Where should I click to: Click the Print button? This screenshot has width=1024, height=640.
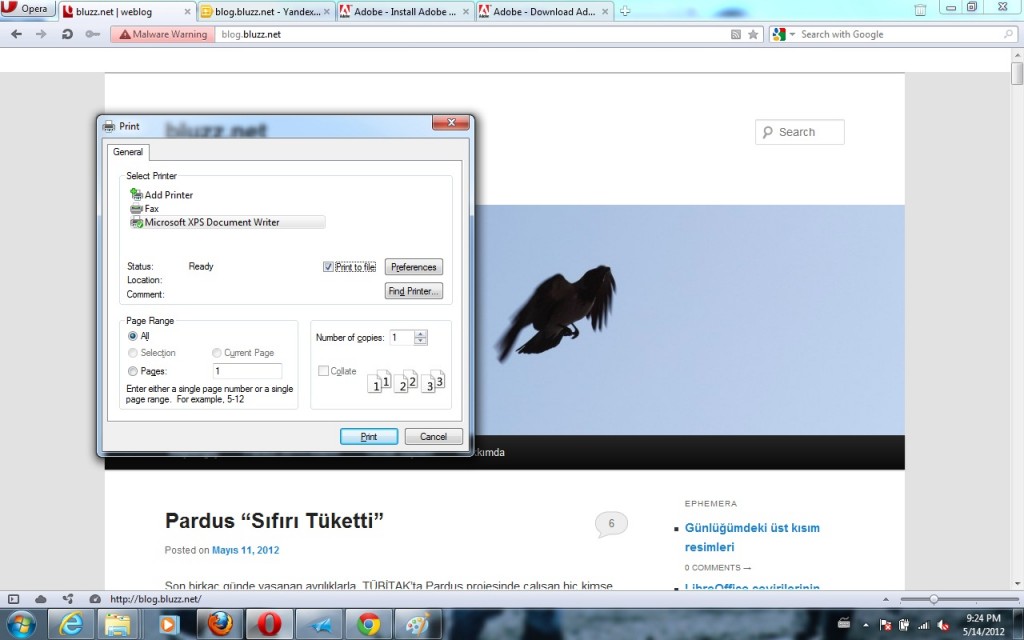click(x=369, y=436)
